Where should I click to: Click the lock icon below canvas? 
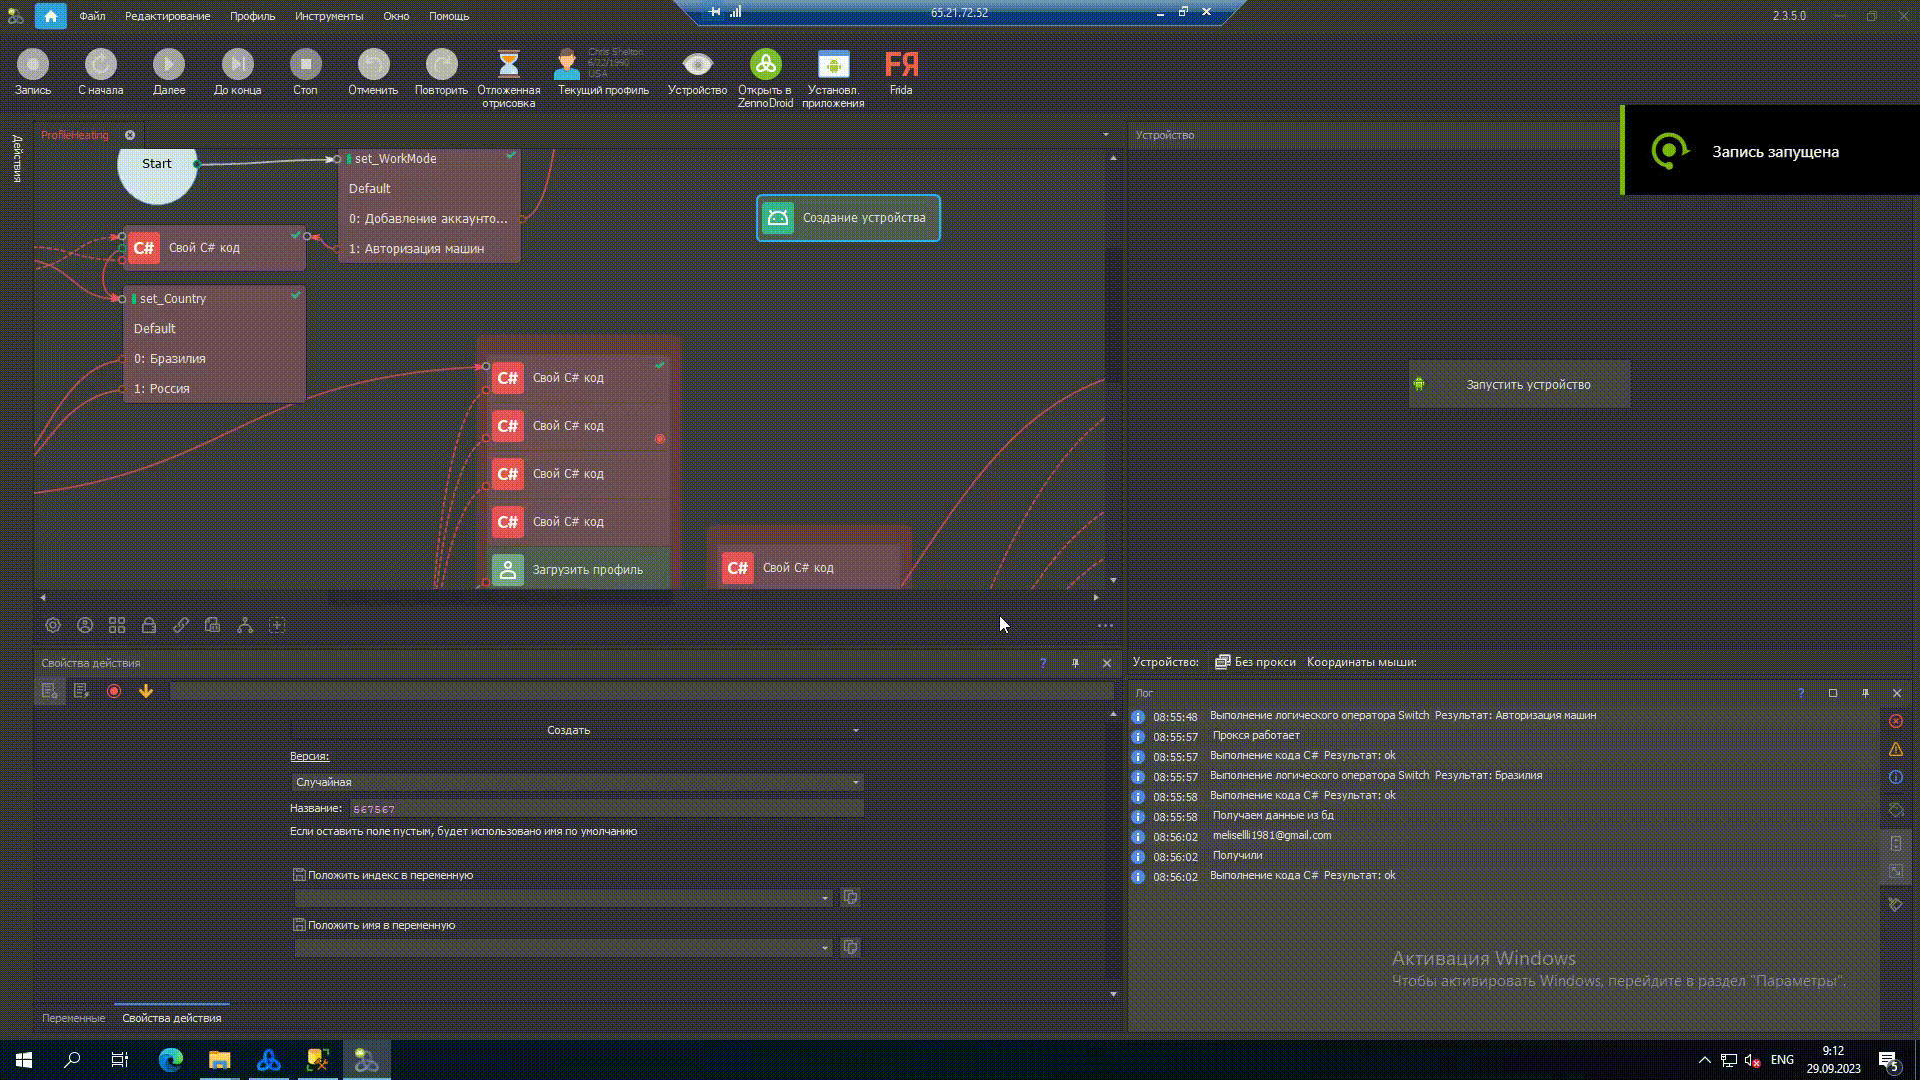click(149, 626)
